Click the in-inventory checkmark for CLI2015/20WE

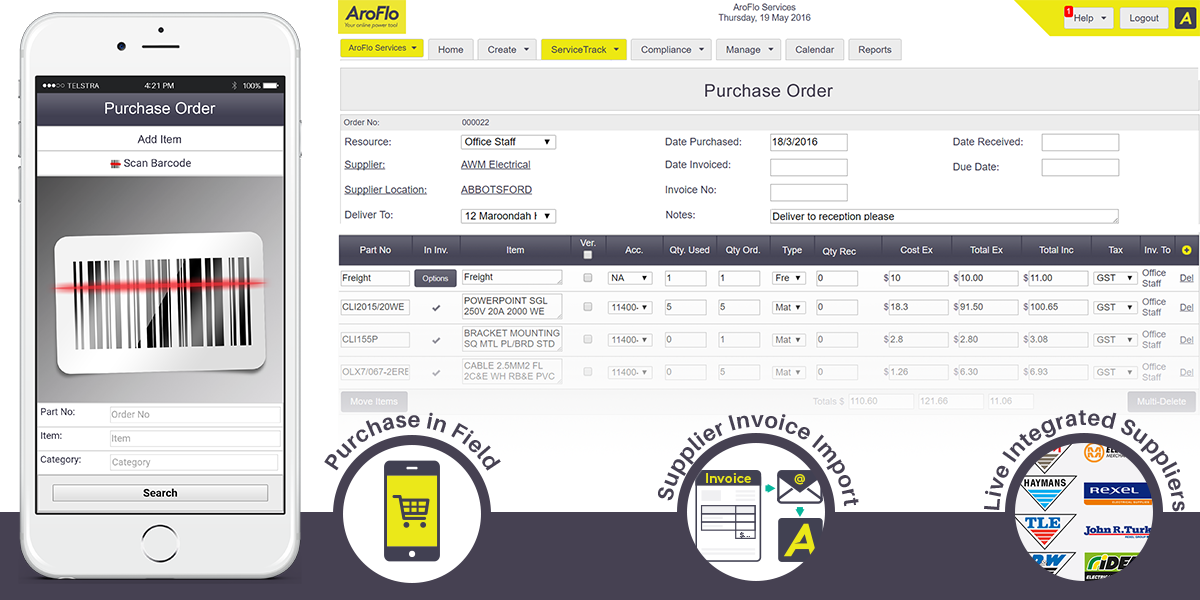[435, 308]
